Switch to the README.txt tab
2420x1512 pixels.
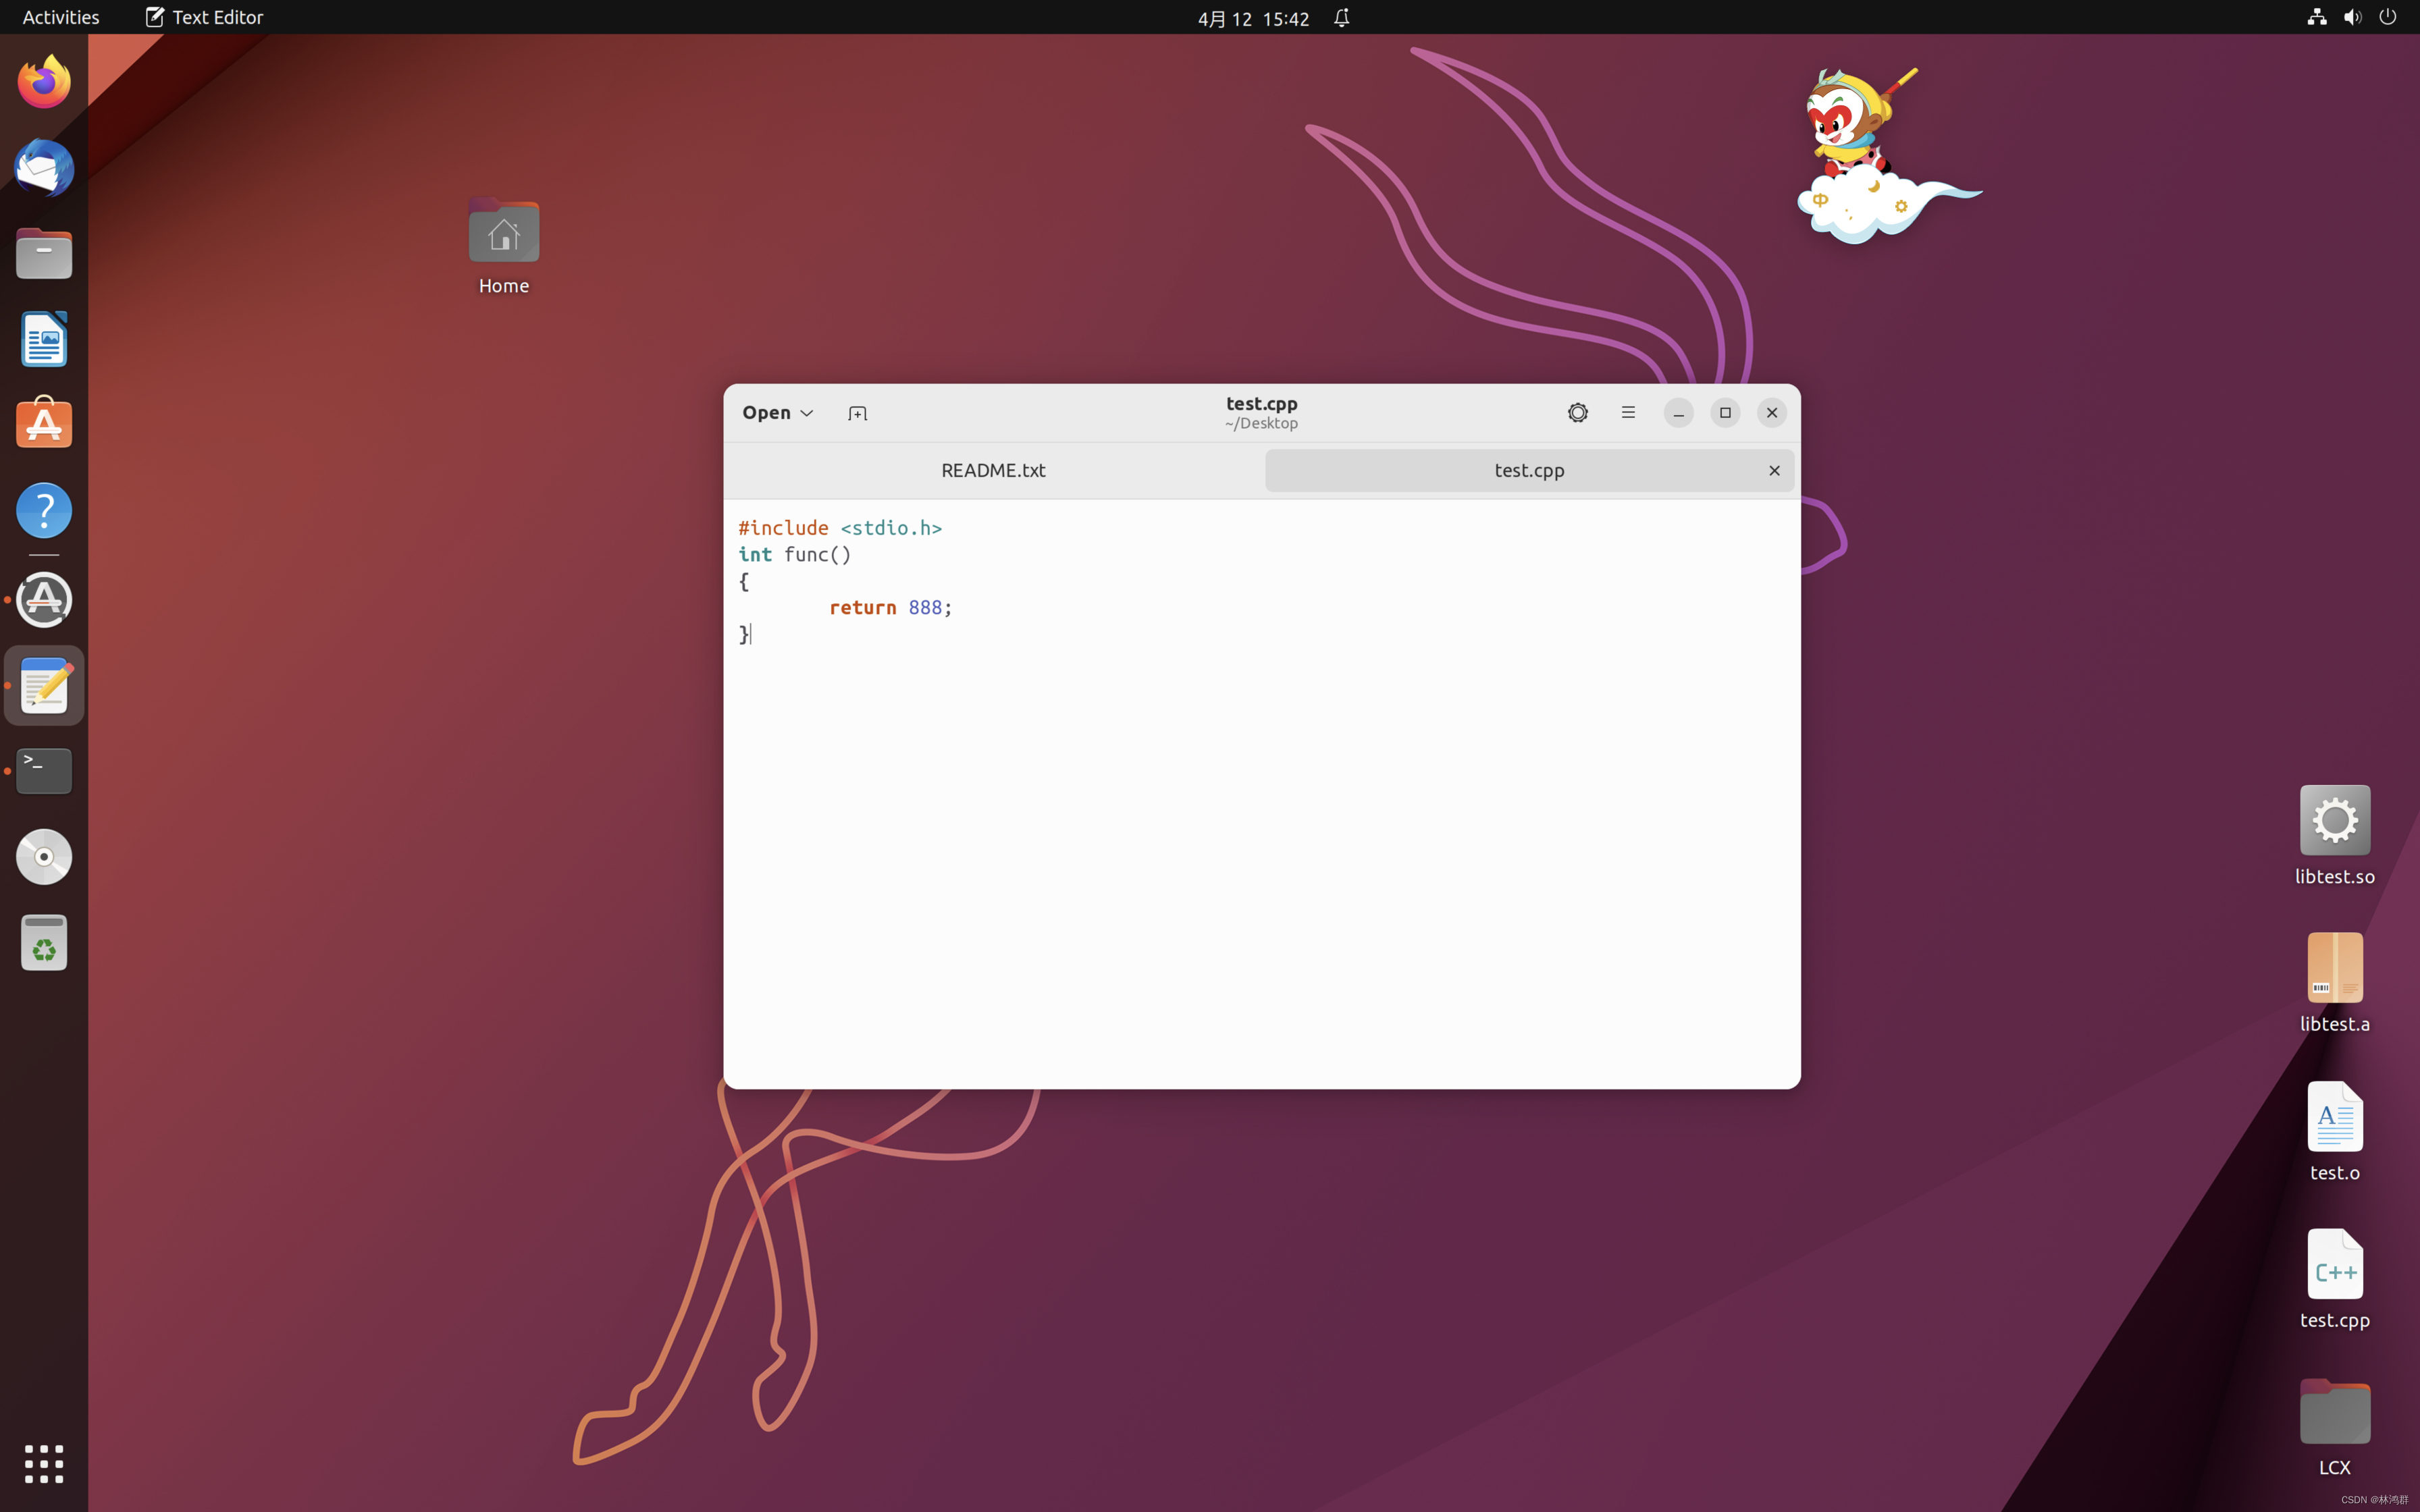click(993, 470)
